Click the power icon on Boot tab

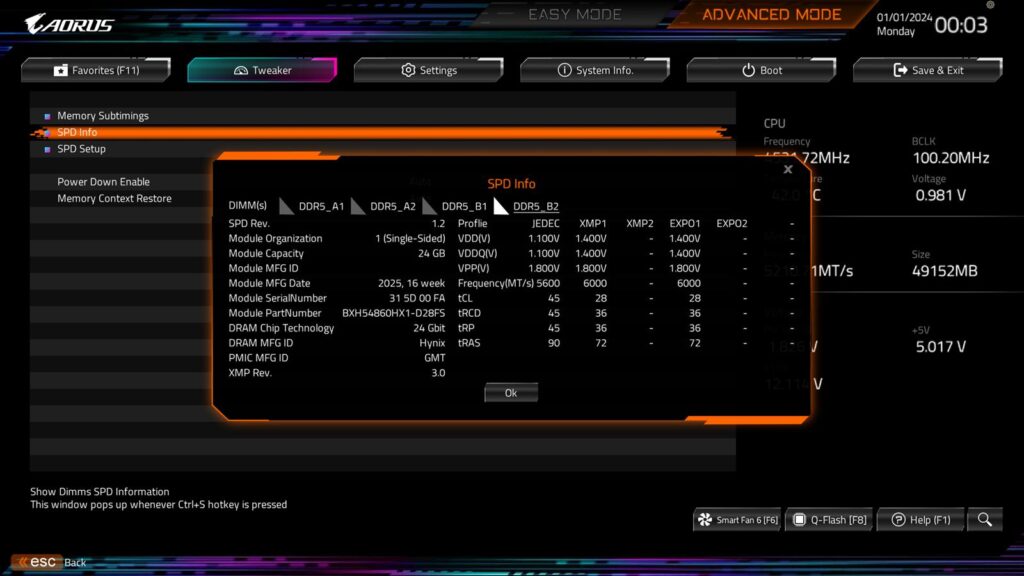pyautogui.click(x=748, y=70)
